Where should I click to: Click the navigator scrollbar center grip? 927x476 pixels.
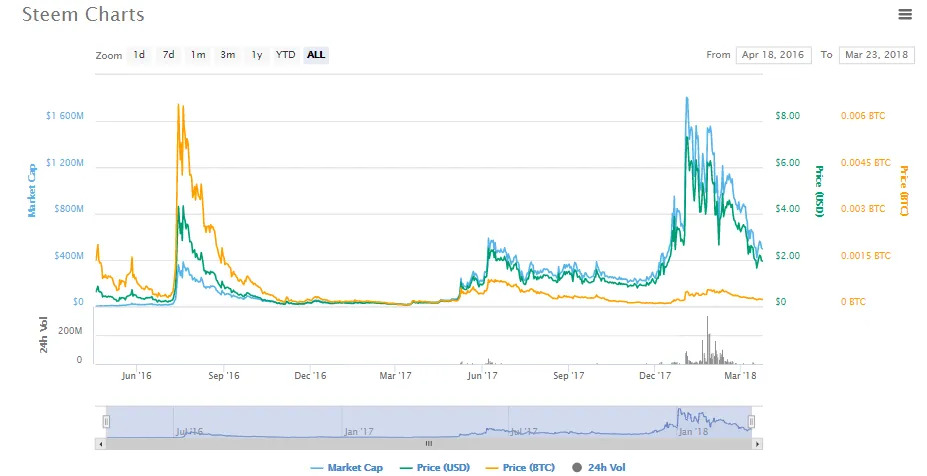(x=429, y=443)
